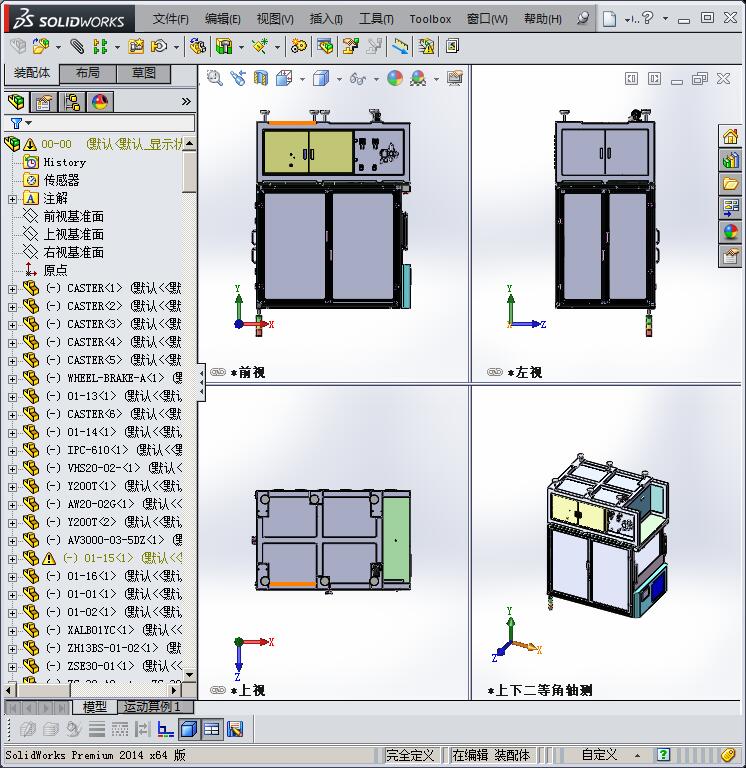Screen dimensions: 746x768
Task: Open the 插入(I) menu
Action: 326,19
